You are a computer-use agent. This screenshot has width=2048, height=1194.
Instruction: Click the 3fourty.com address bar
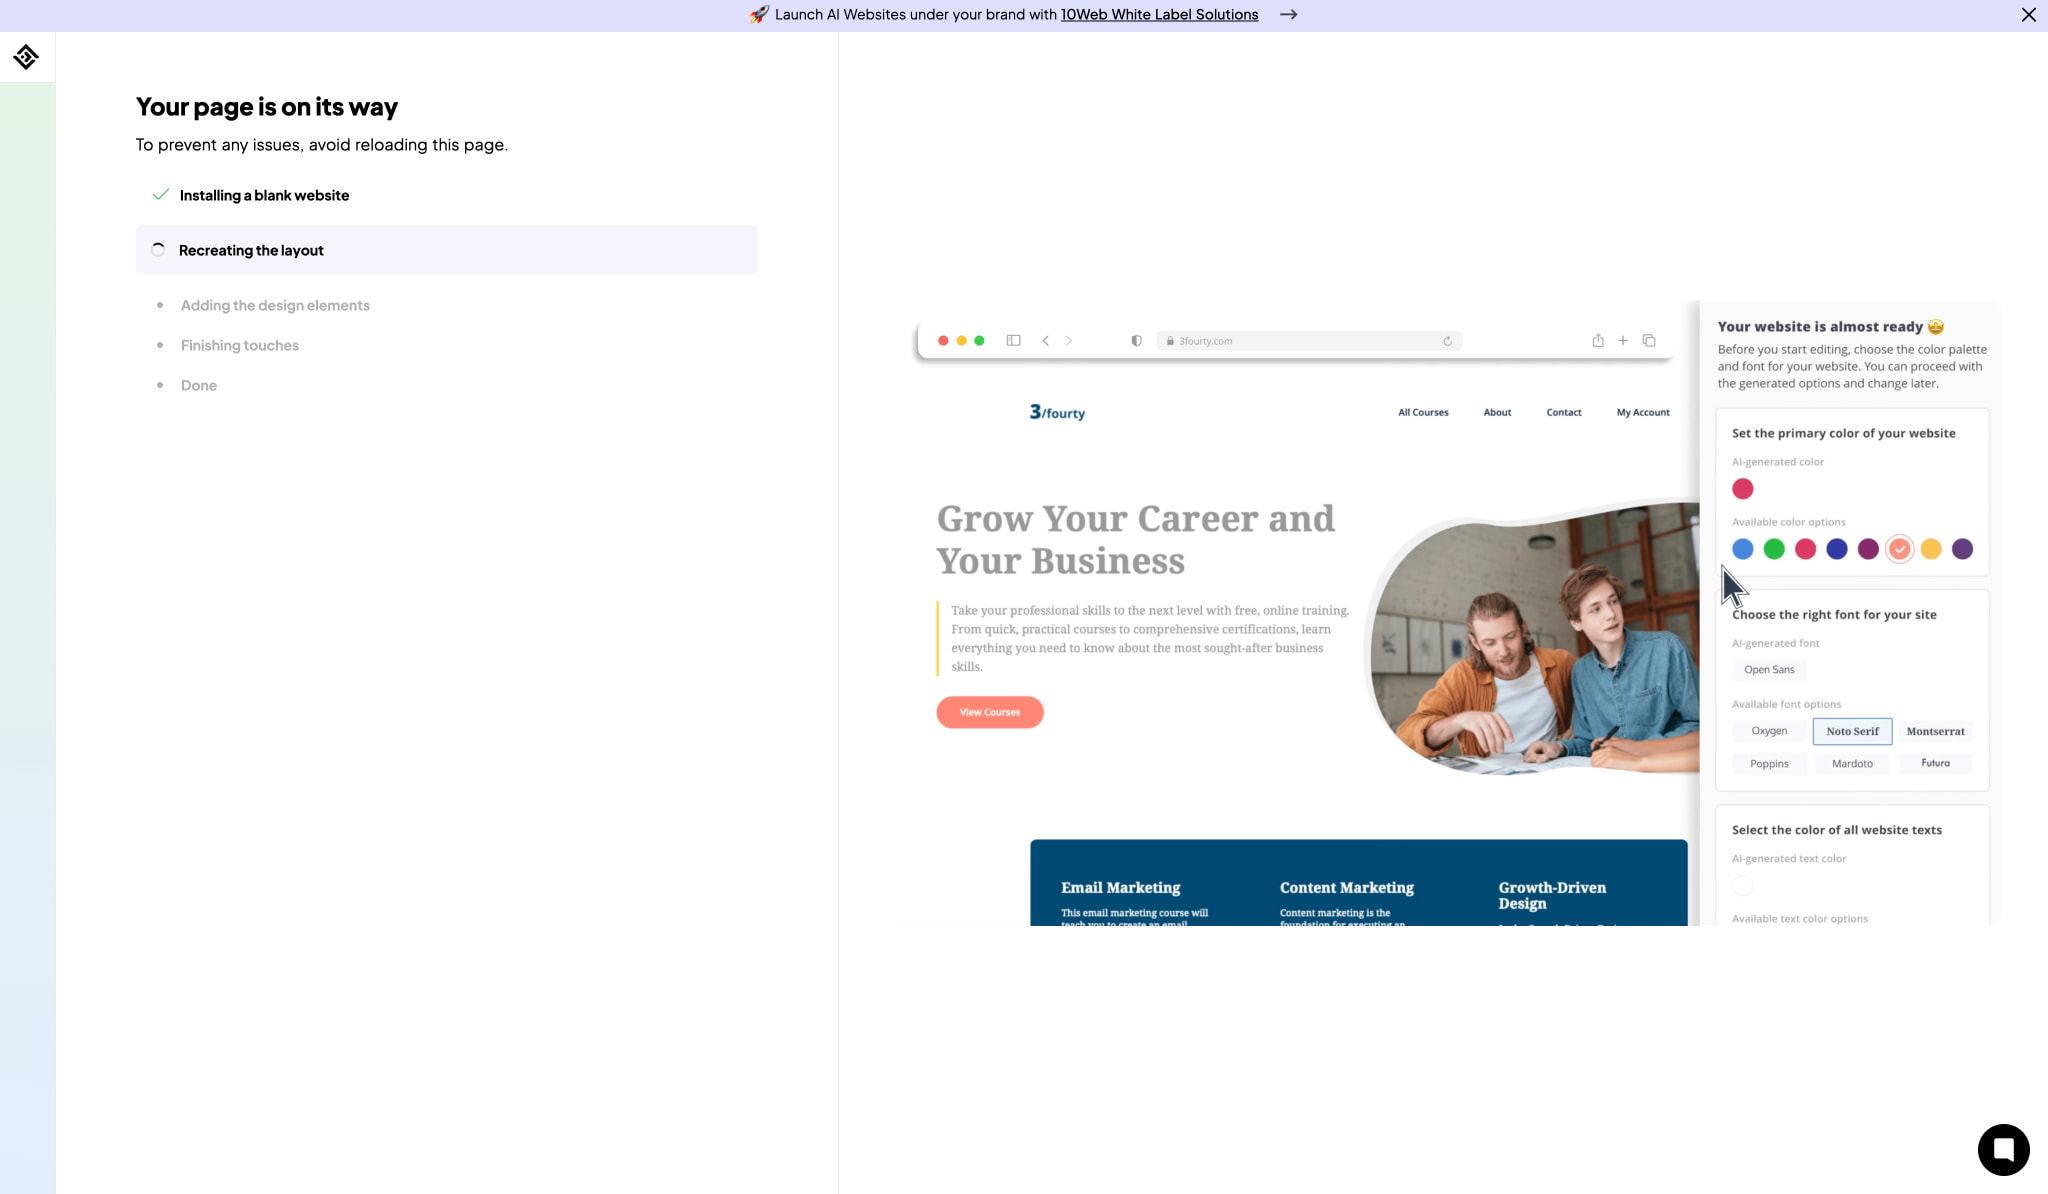coord(1309,341)
